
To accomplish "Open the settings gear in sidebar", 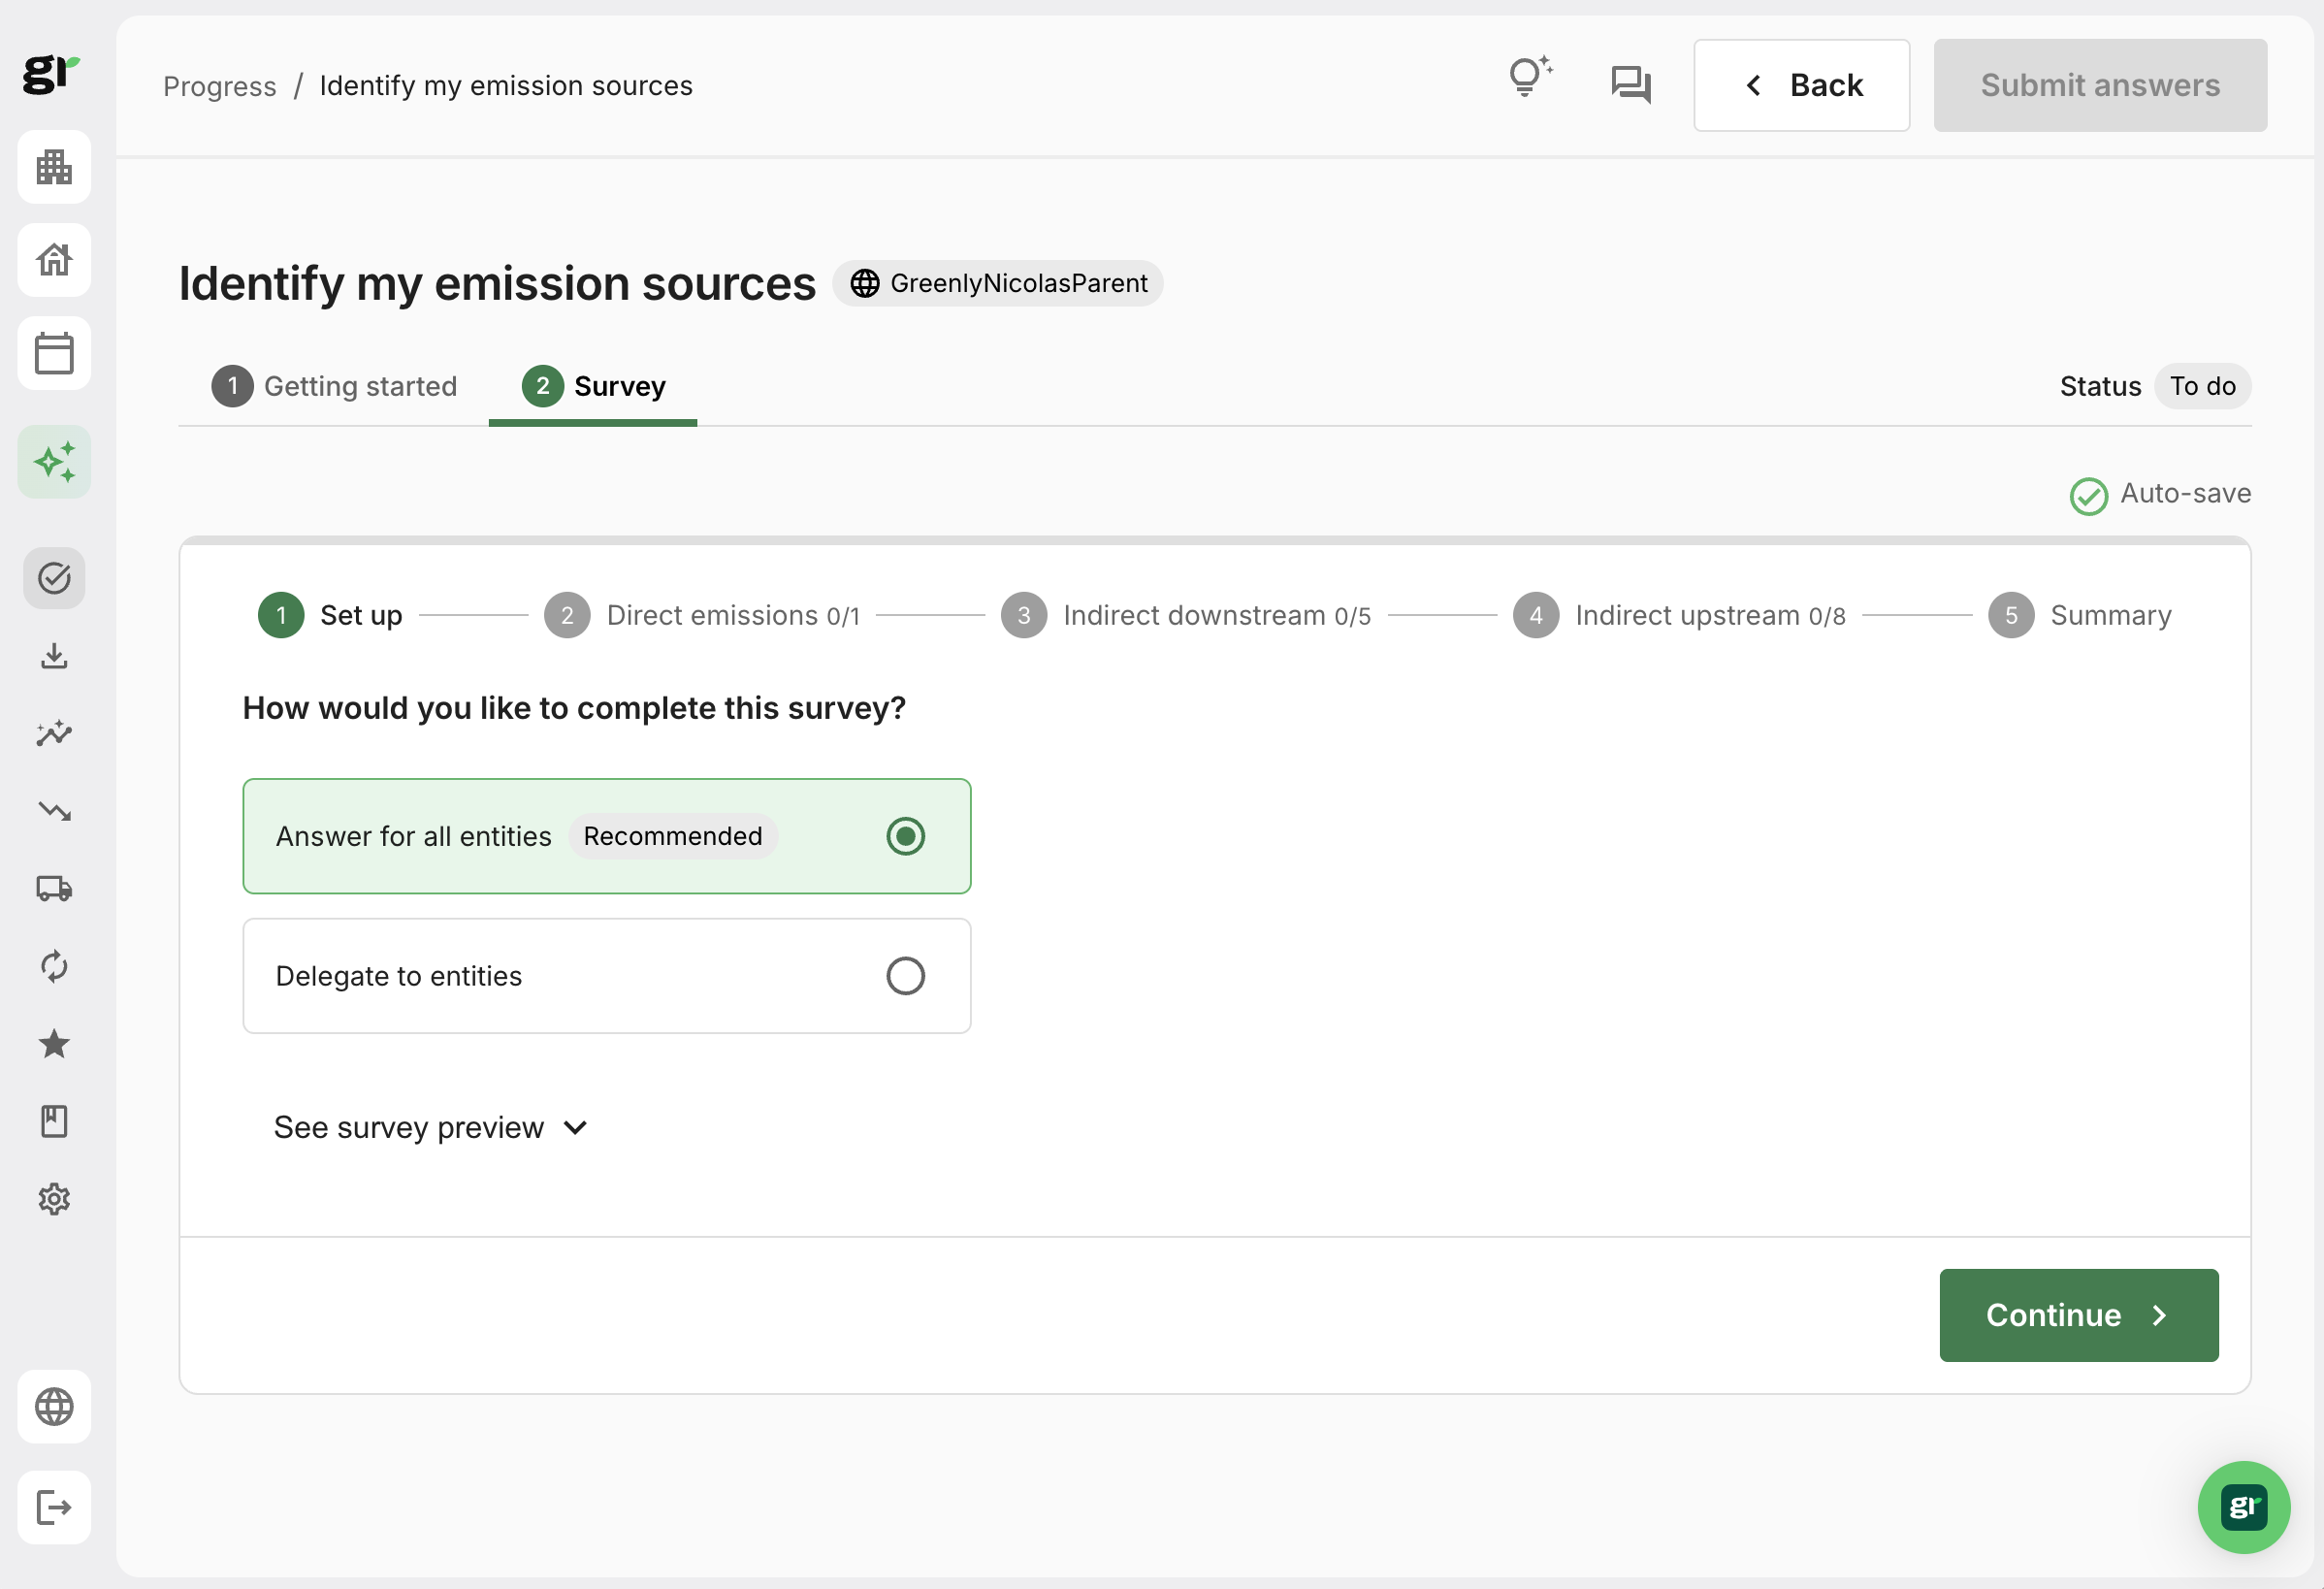I will click(x=54, y=1199).
